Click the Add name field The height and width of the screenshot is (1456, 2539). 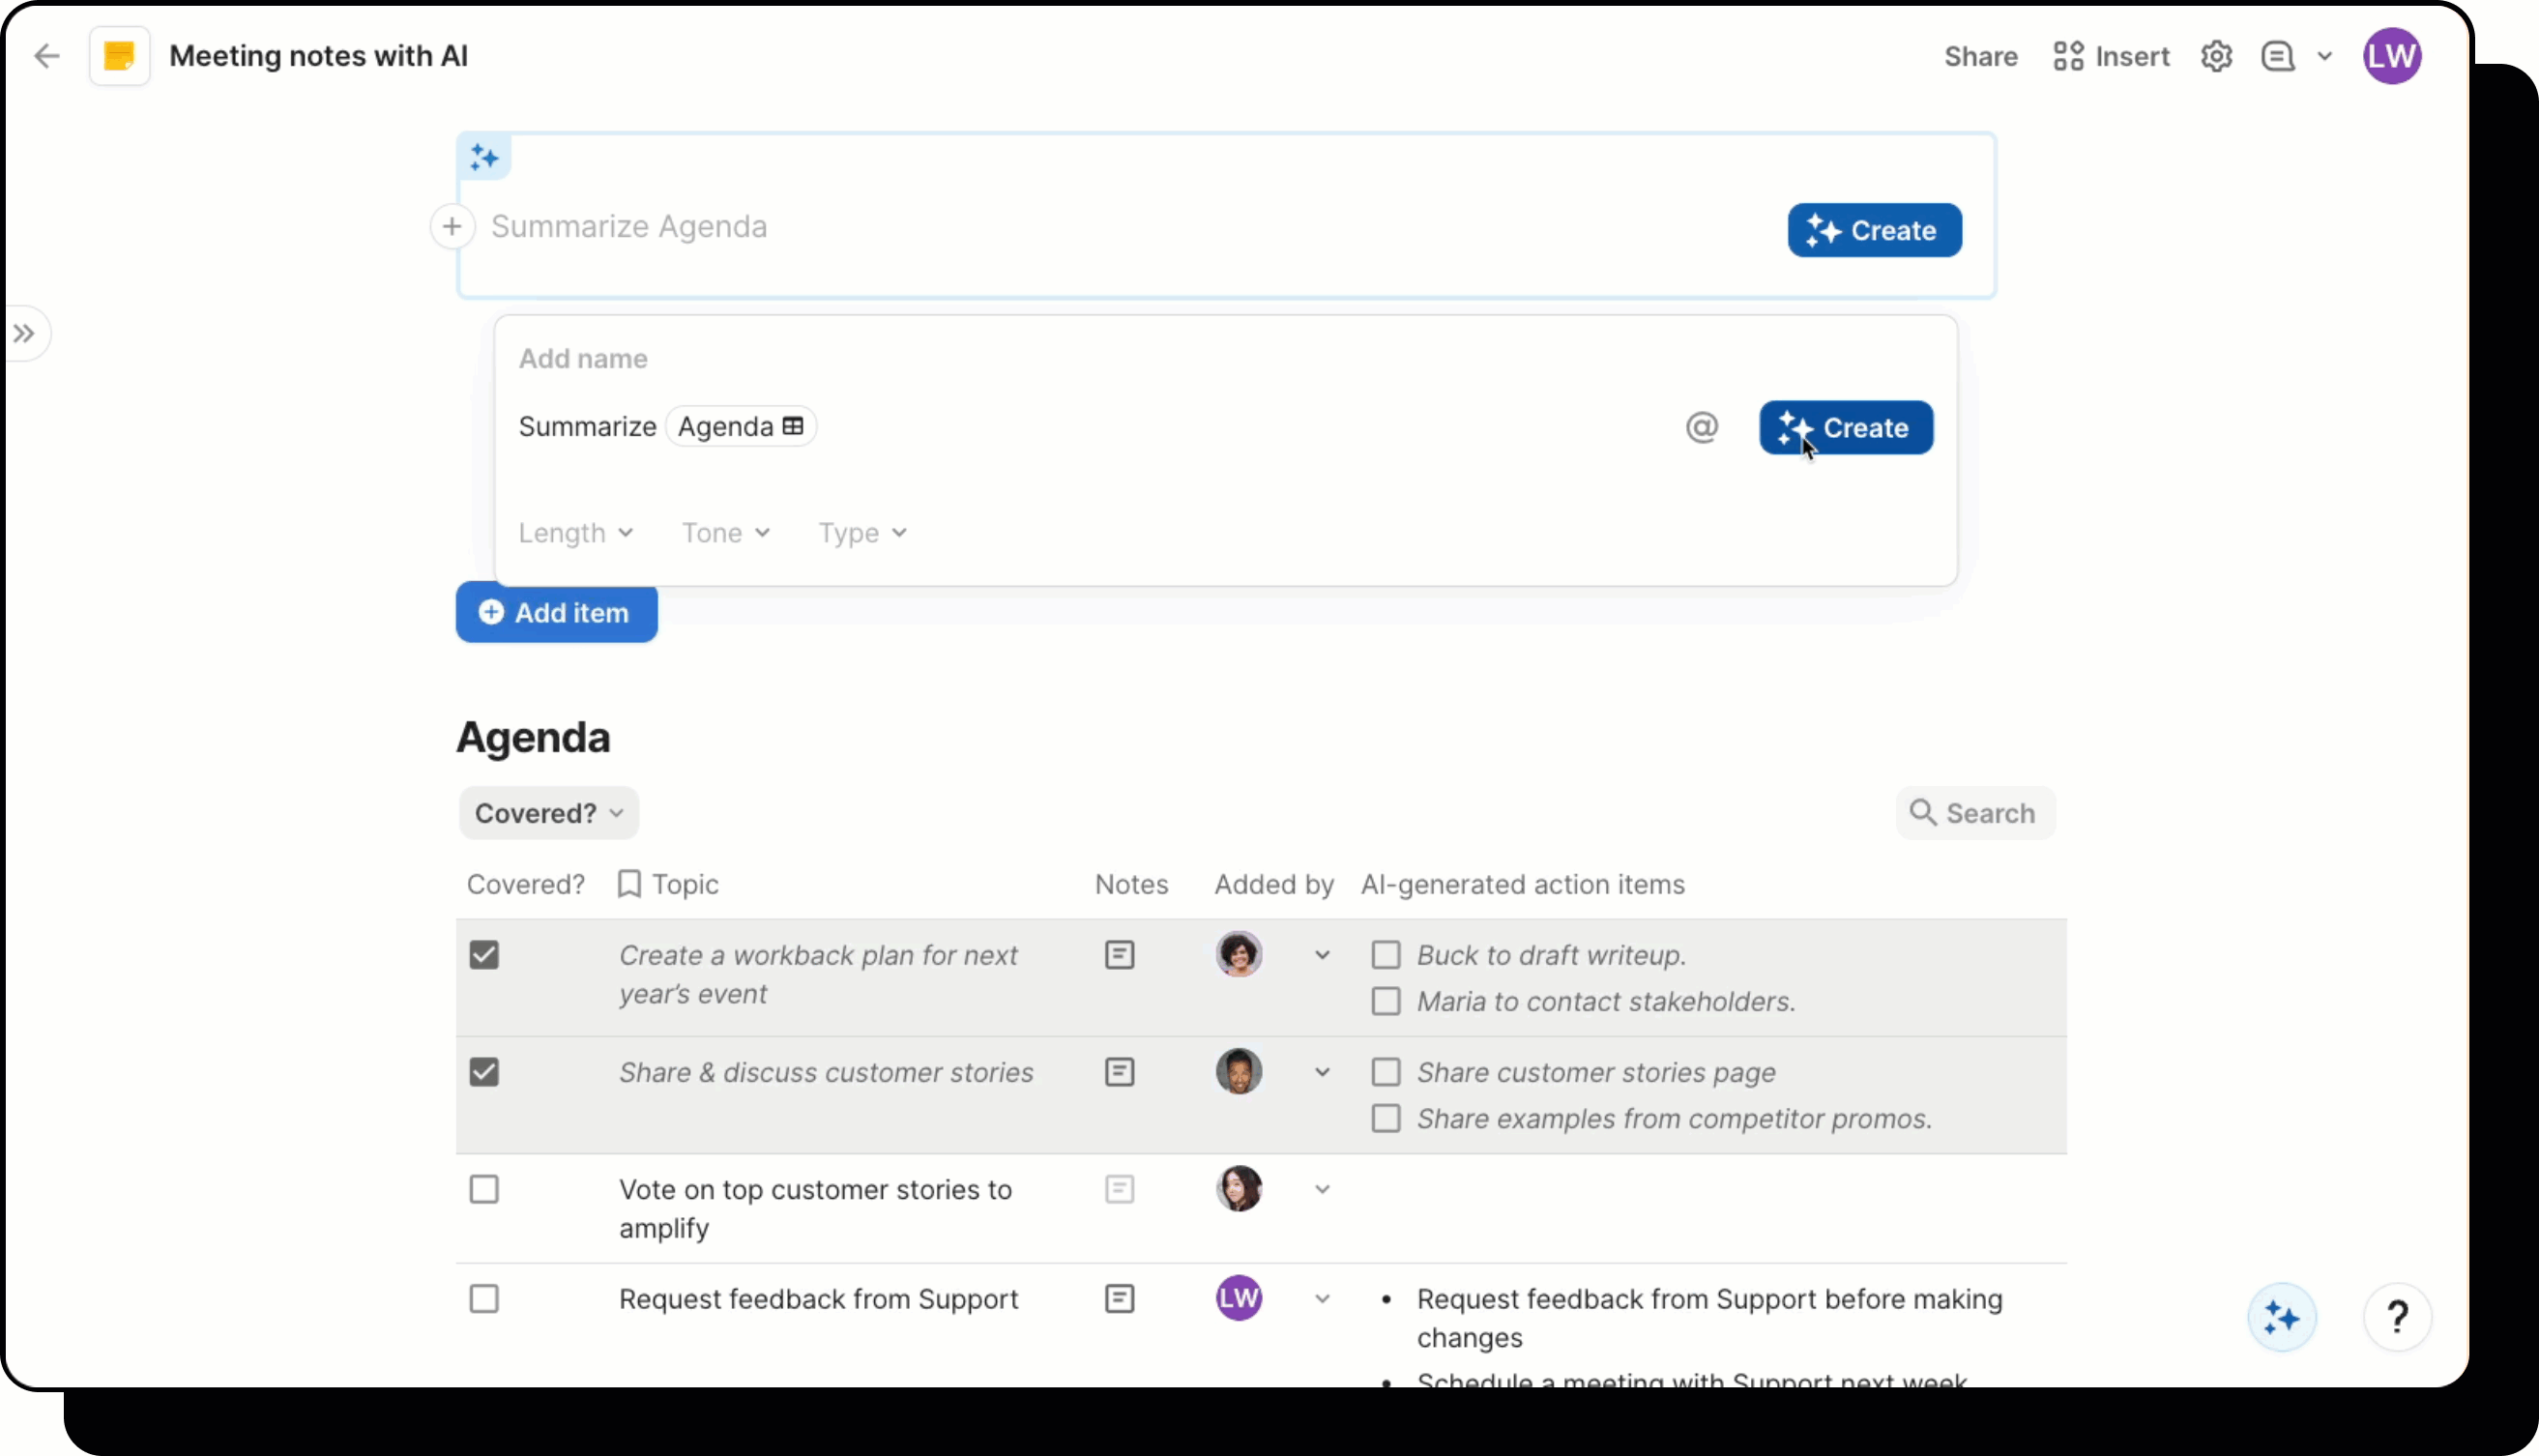pyautogui.click(x=583, y=358)
